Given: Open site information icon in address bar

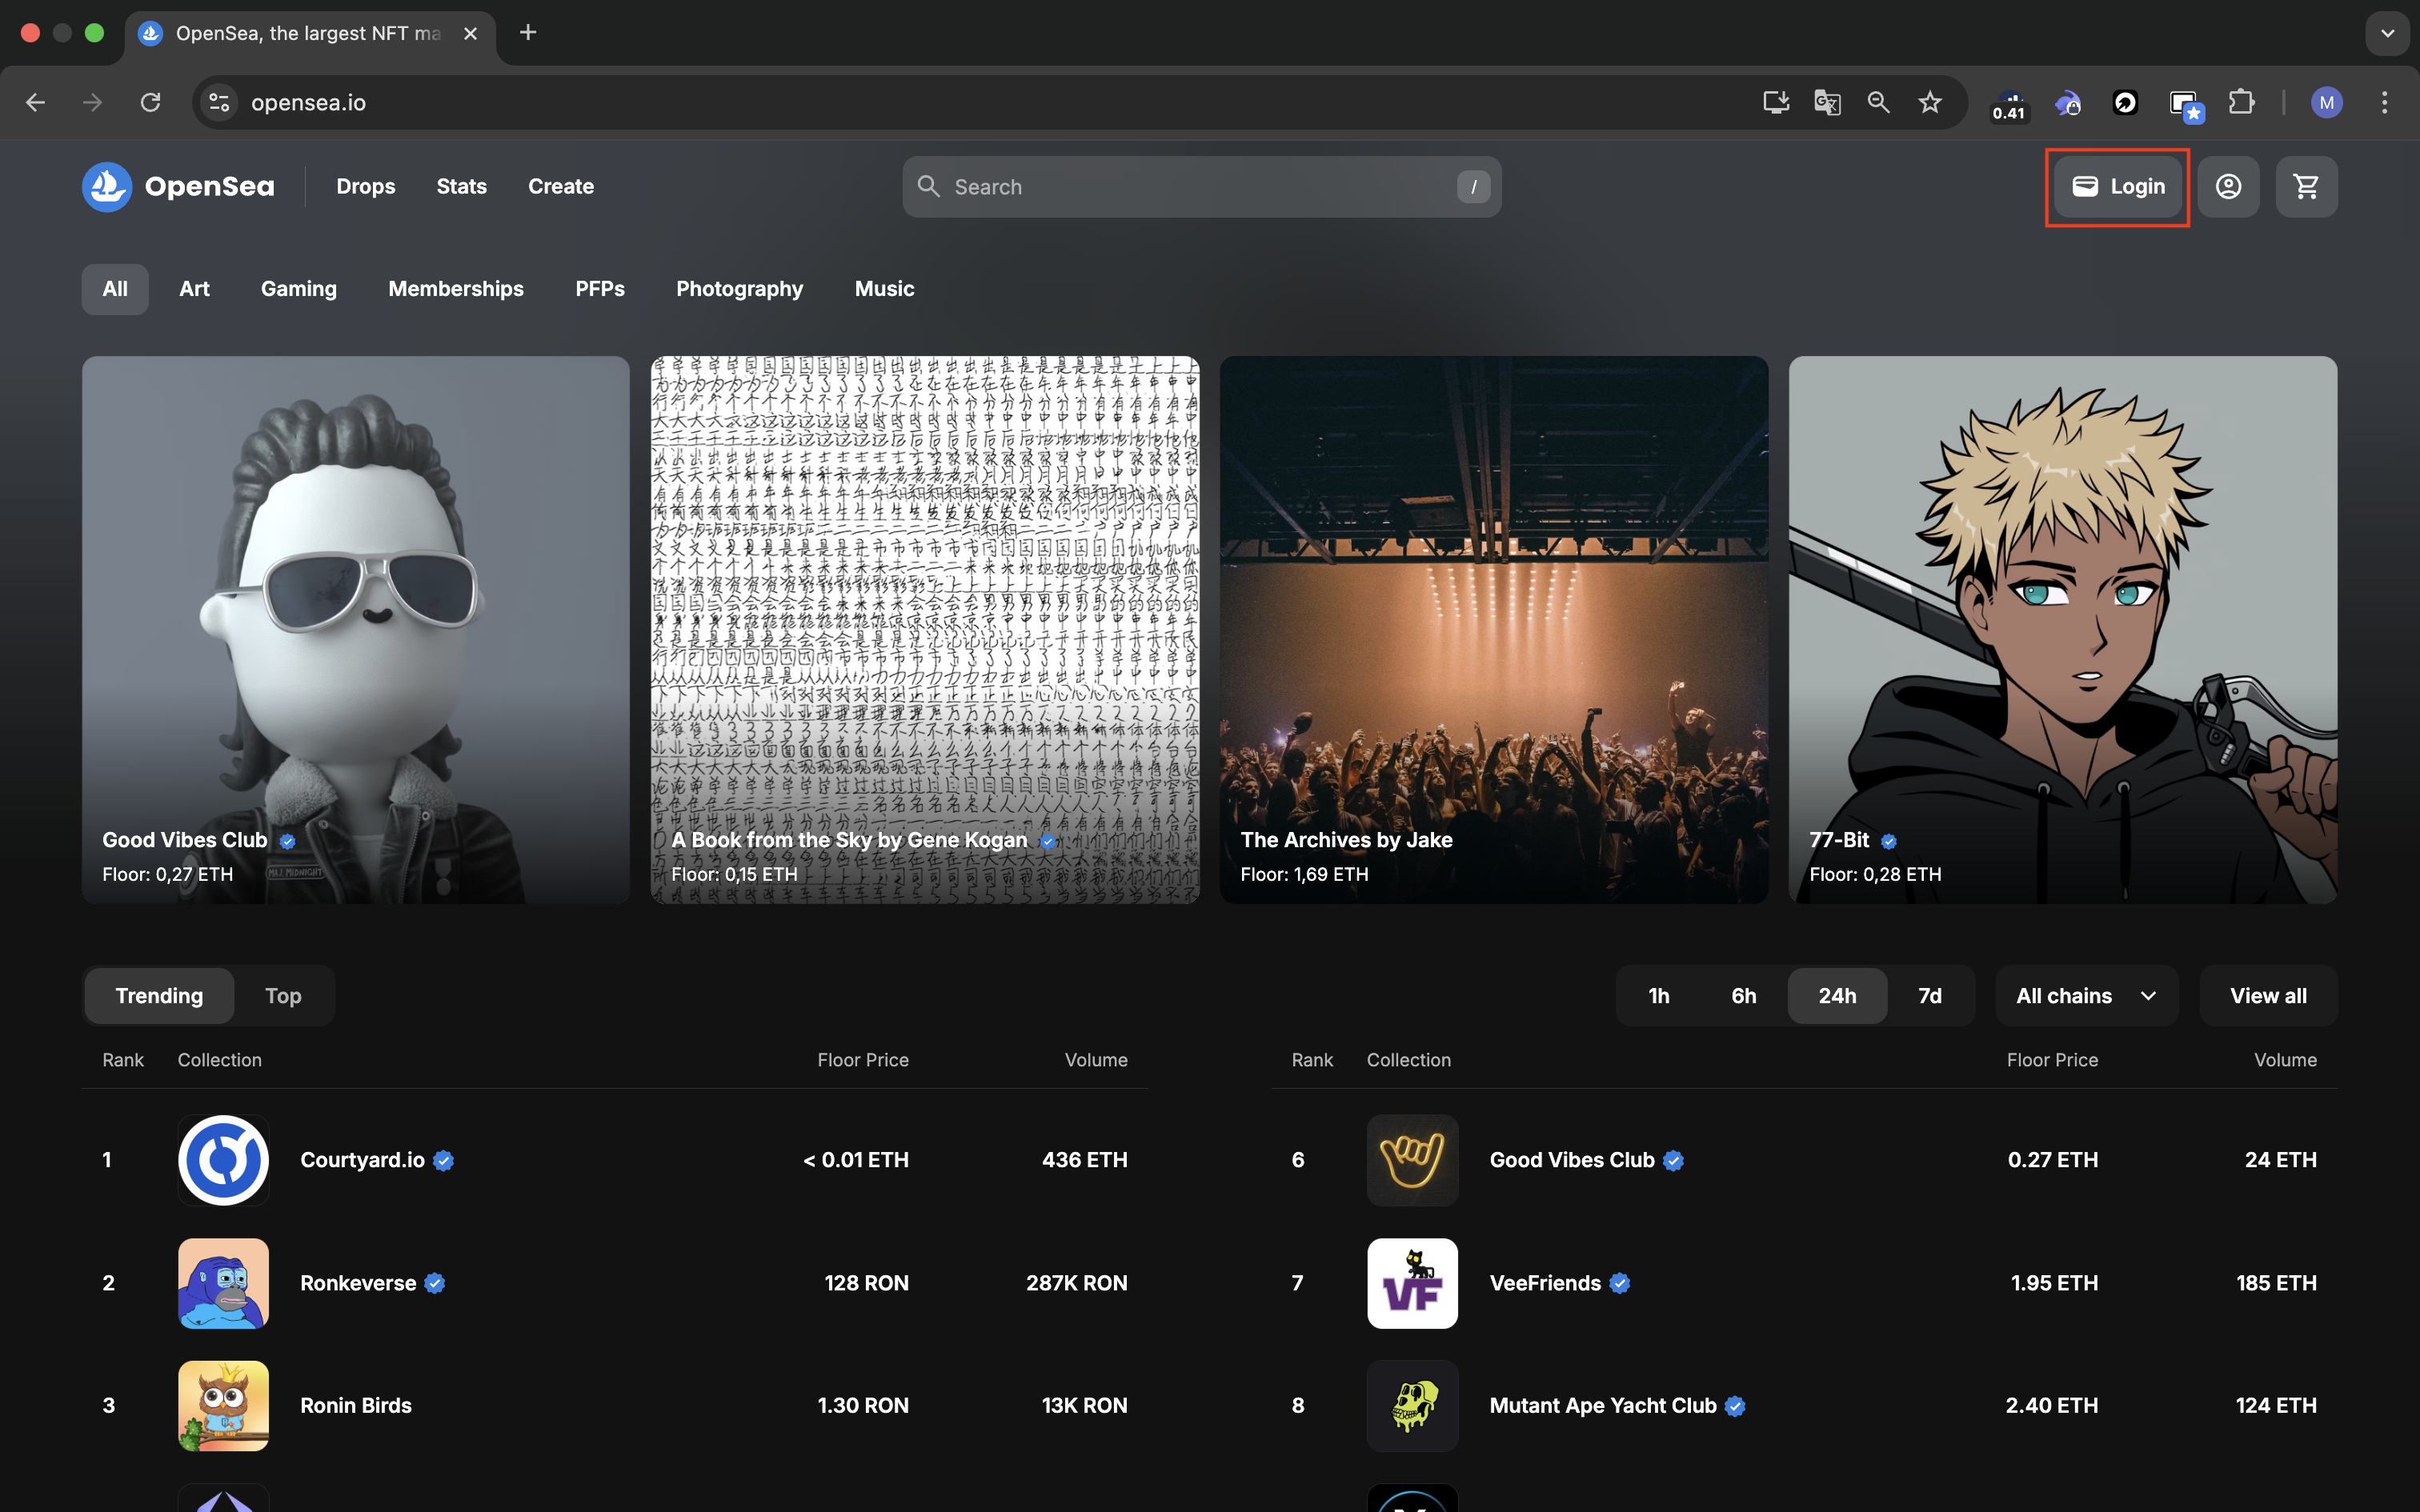Looking at the screenshot, I should click(219, 102).
